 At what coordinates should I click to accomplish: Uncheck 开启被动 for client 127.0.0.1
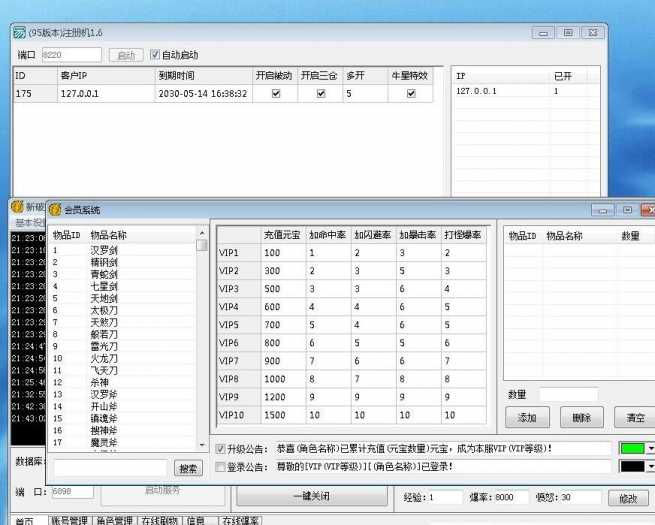[275, 93]
